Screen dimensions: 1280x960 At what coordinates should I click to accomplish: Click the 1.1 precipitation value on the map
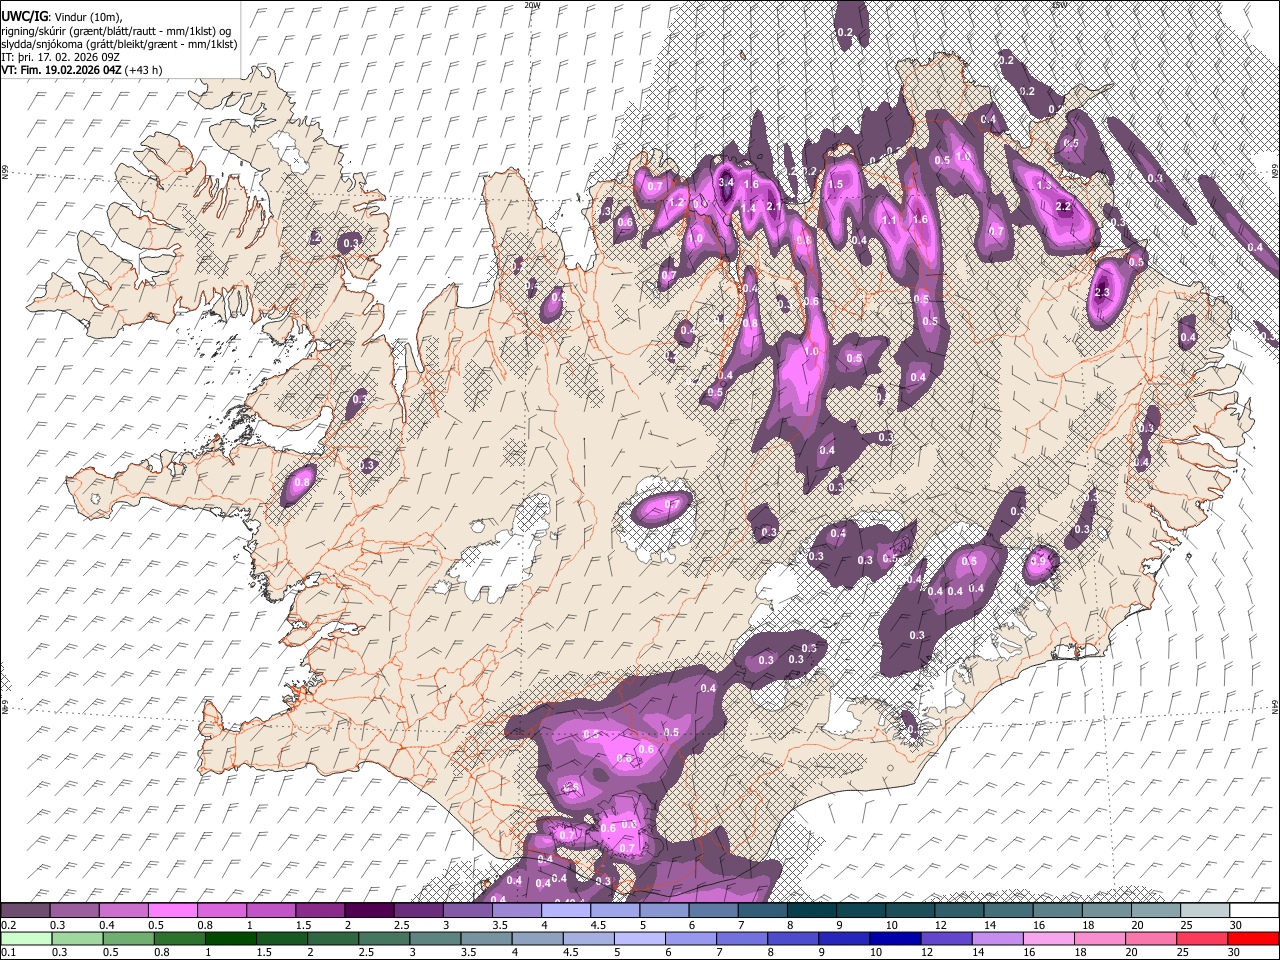point(889,221)
